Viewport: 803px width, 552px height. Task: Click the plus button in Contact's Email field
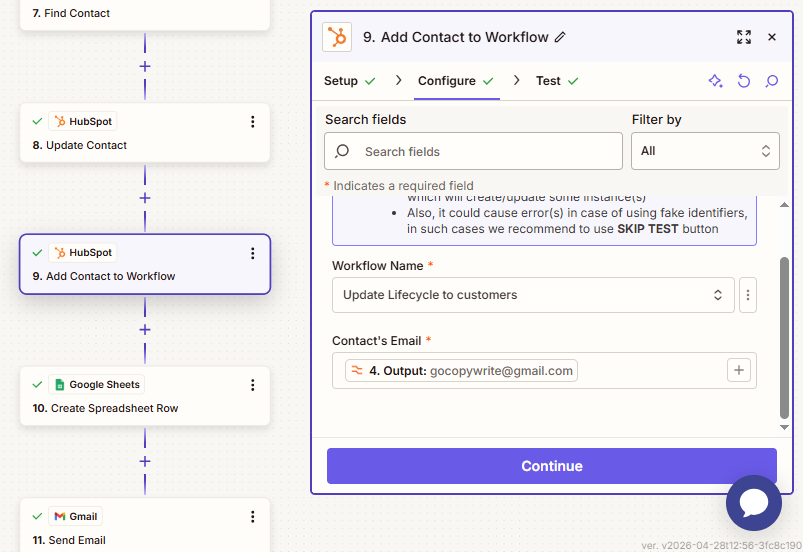point(738,370)
